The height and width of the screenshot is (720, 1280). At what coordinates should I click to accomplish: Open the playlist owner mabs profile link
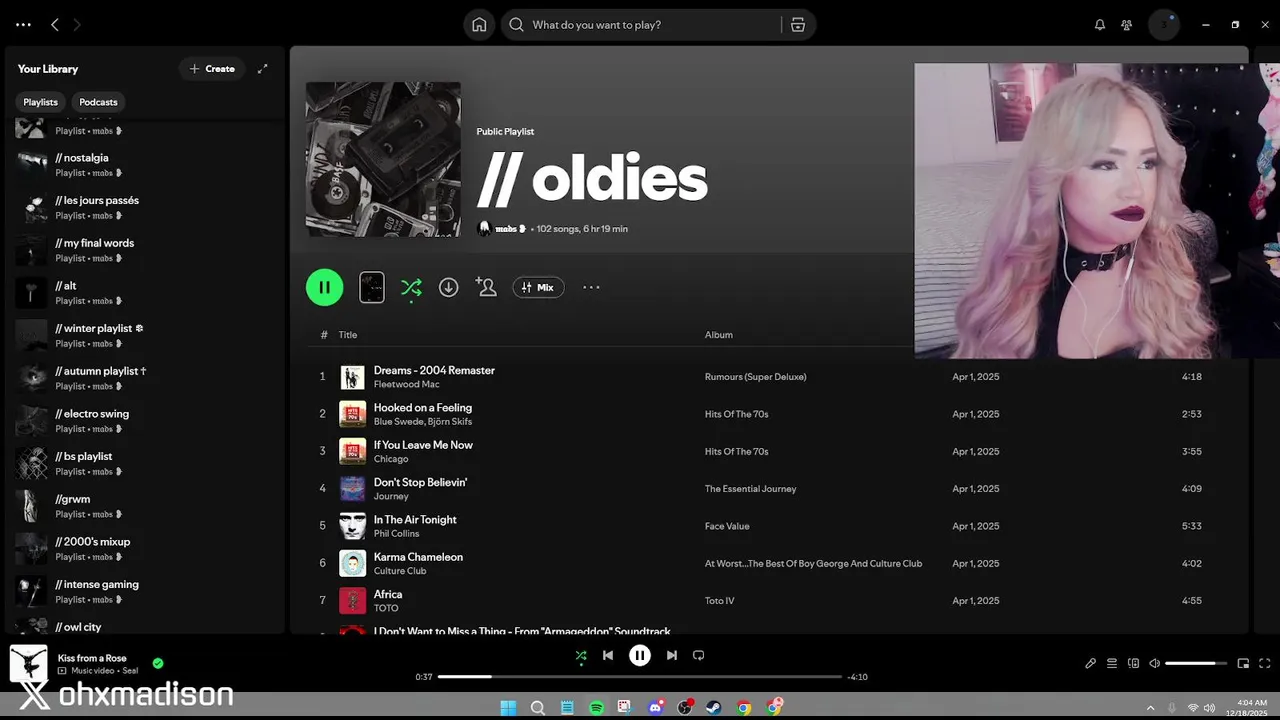[510, 229]
